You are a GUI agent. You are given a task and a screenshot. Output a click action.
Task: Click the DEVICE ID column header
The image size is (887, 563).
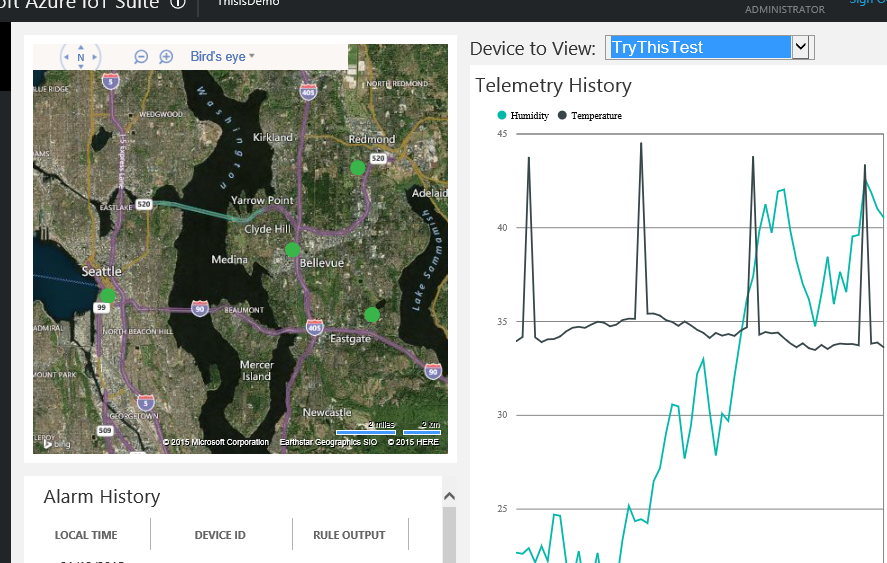pyautogui.click(x=220, y=535)
